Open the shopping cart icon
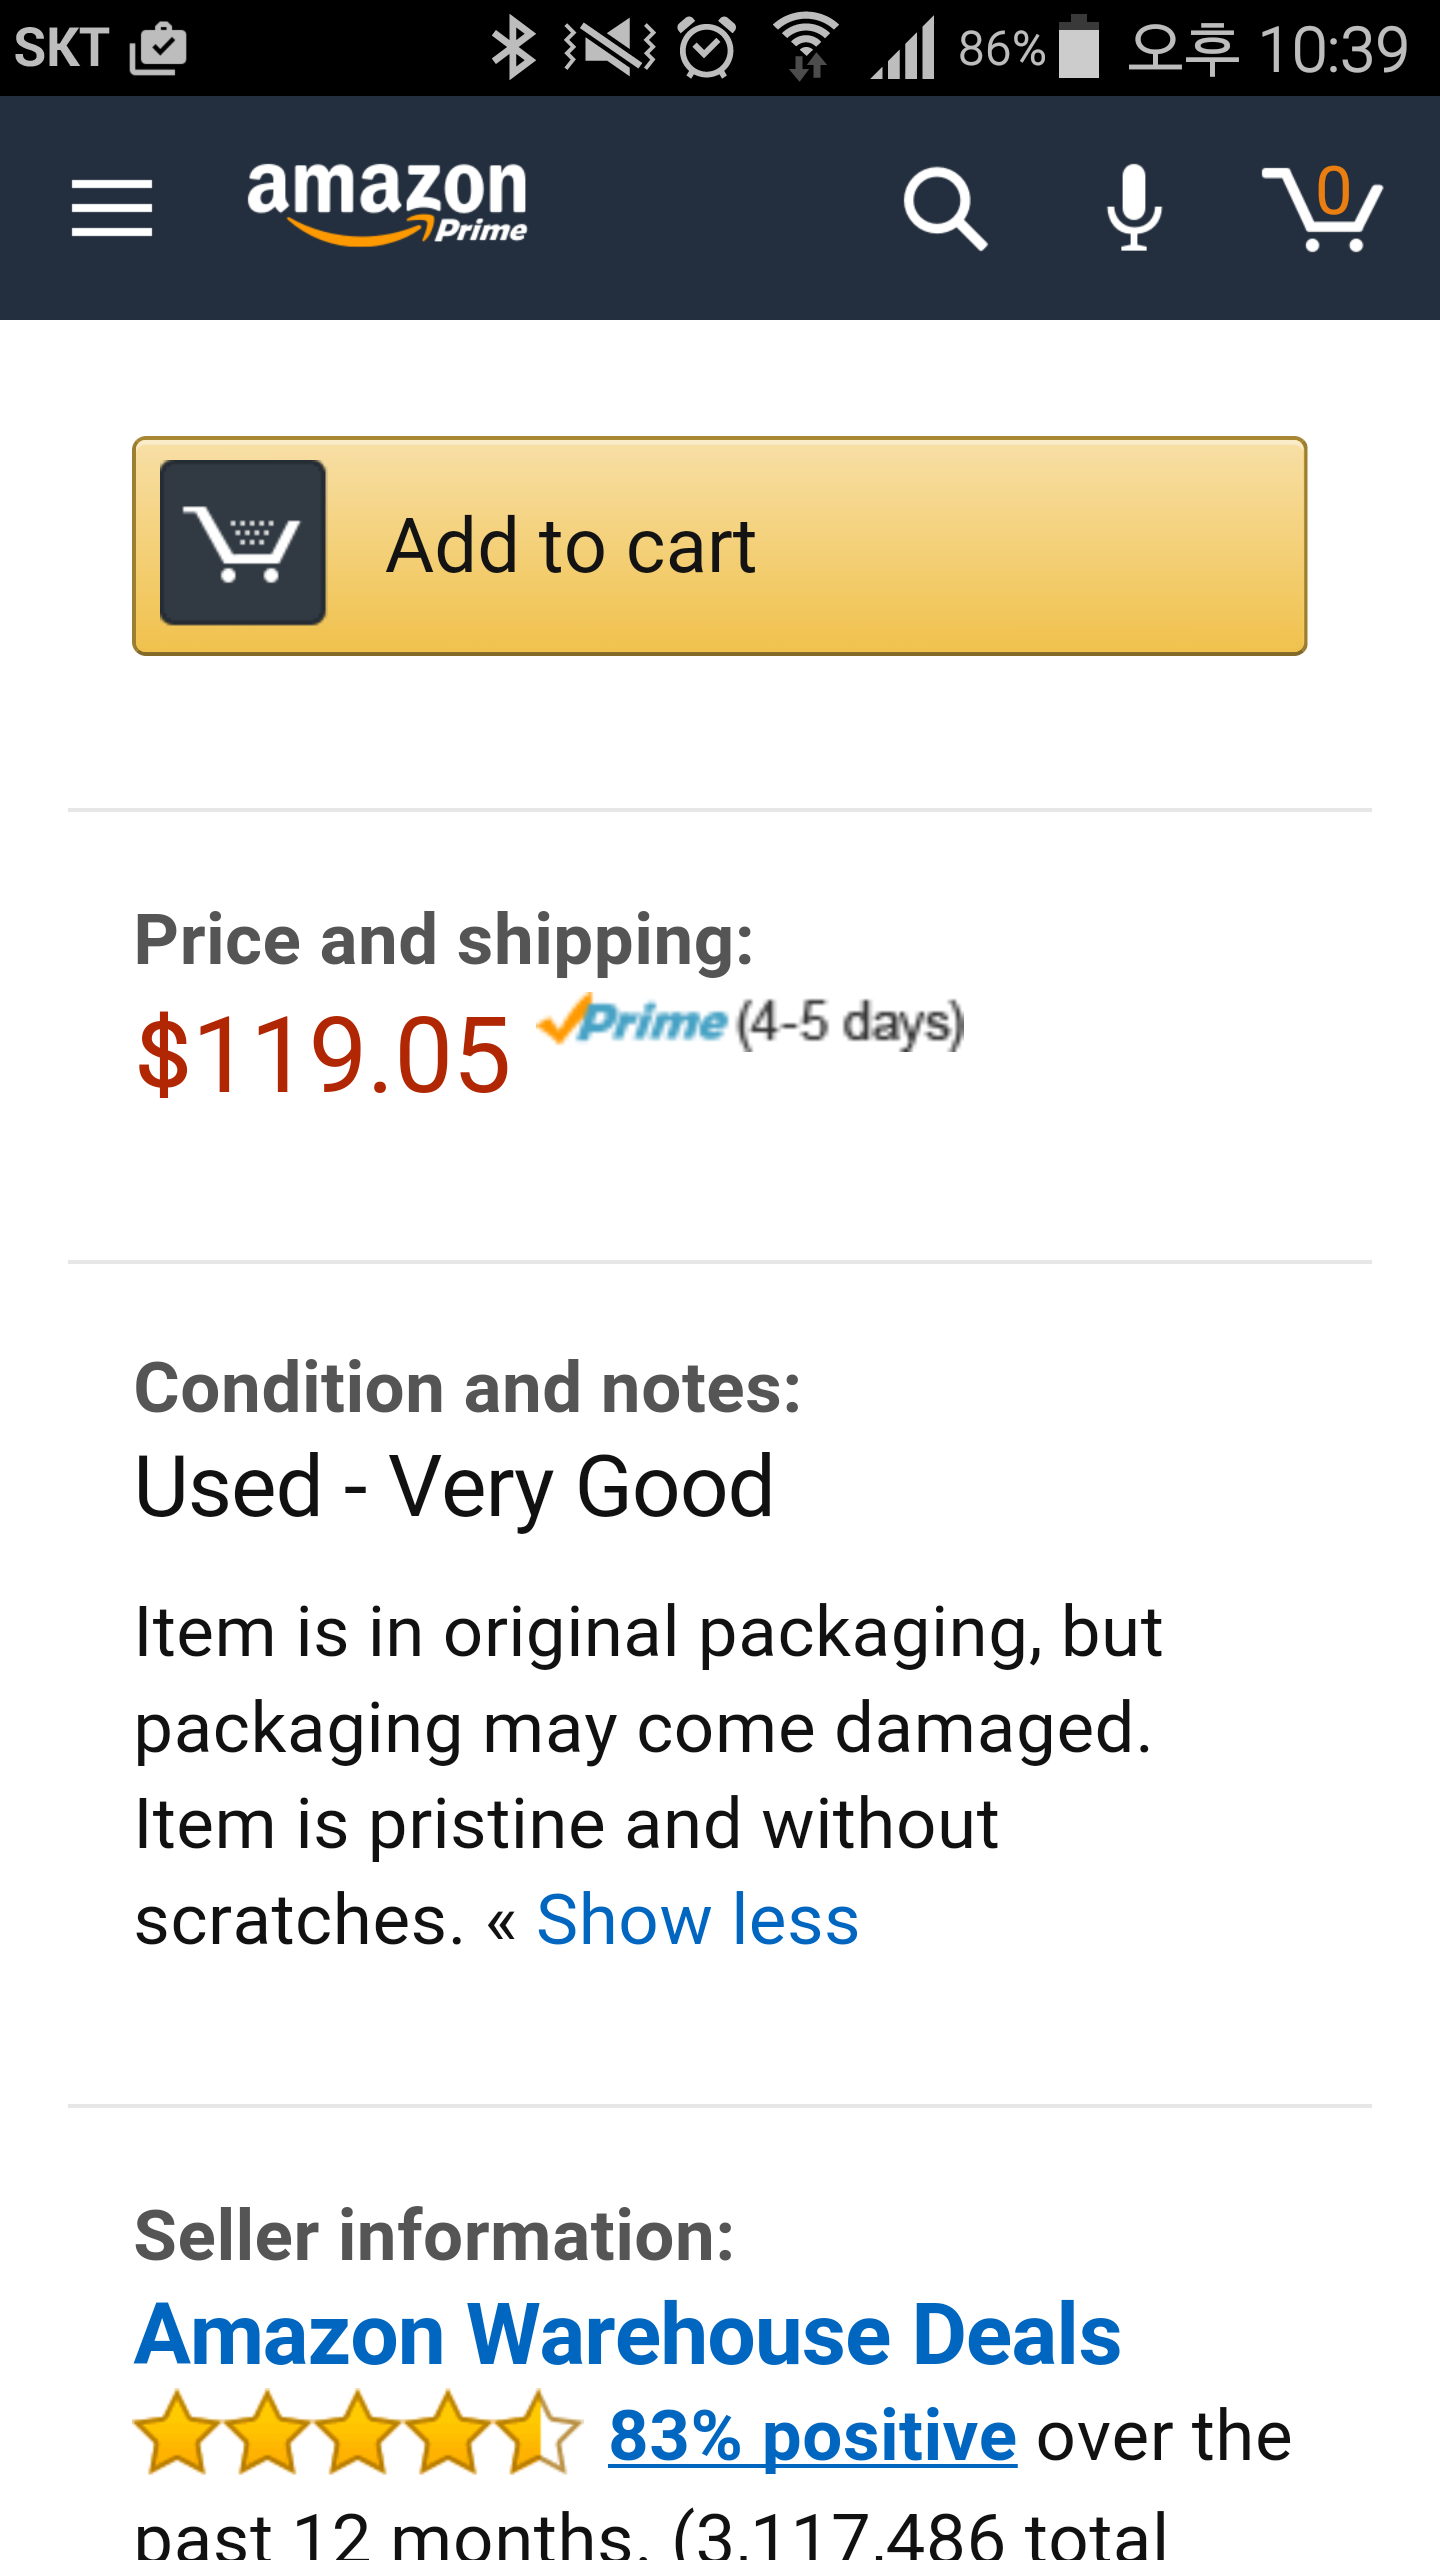 (x=1322, y=208)
